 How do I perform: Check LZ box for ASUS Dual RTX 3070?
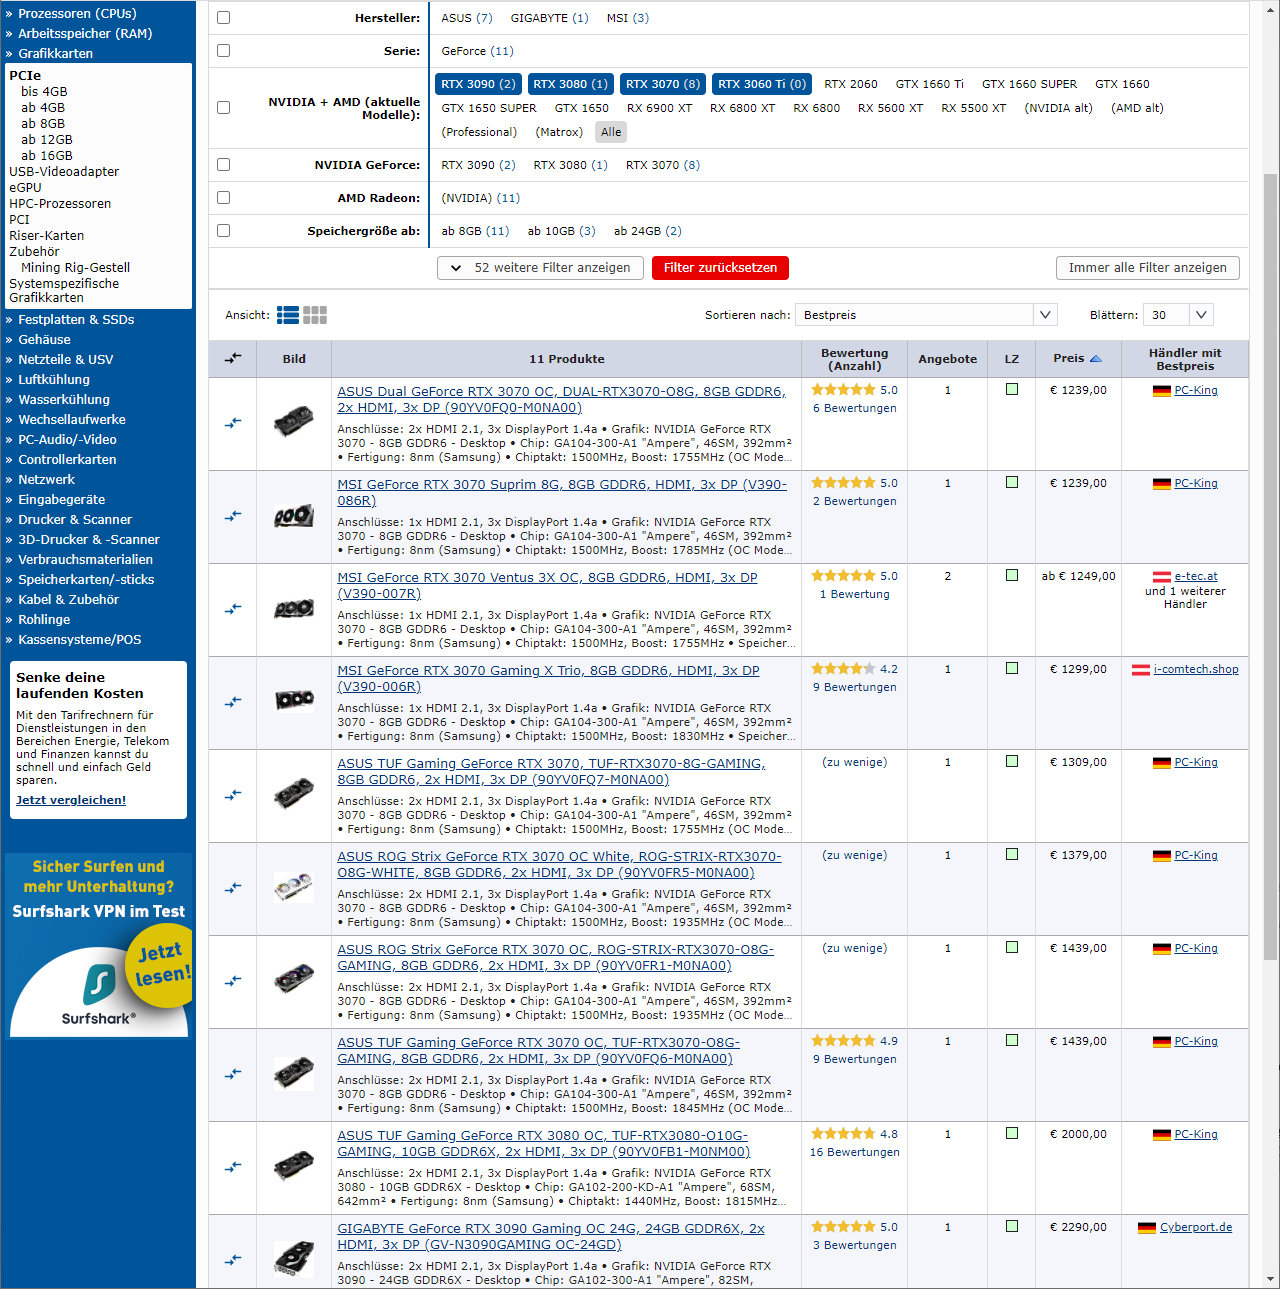pos(1012,389)
